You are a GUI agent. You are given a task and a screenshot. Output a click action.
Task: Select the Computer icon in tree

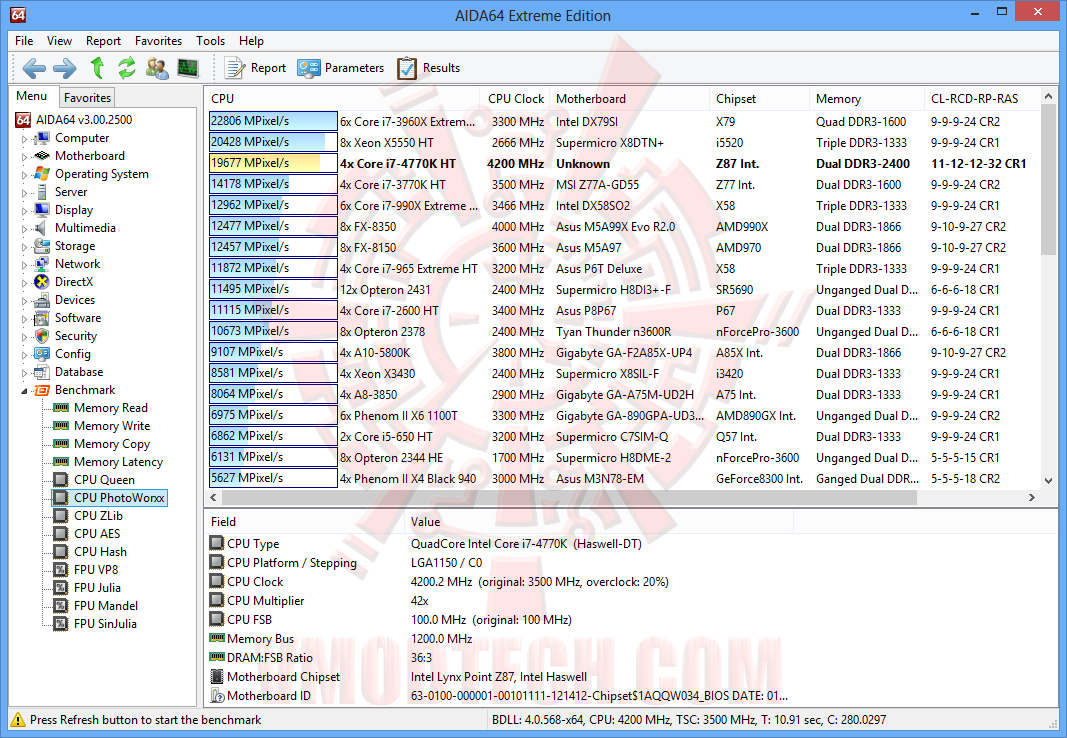pos(42,138)
